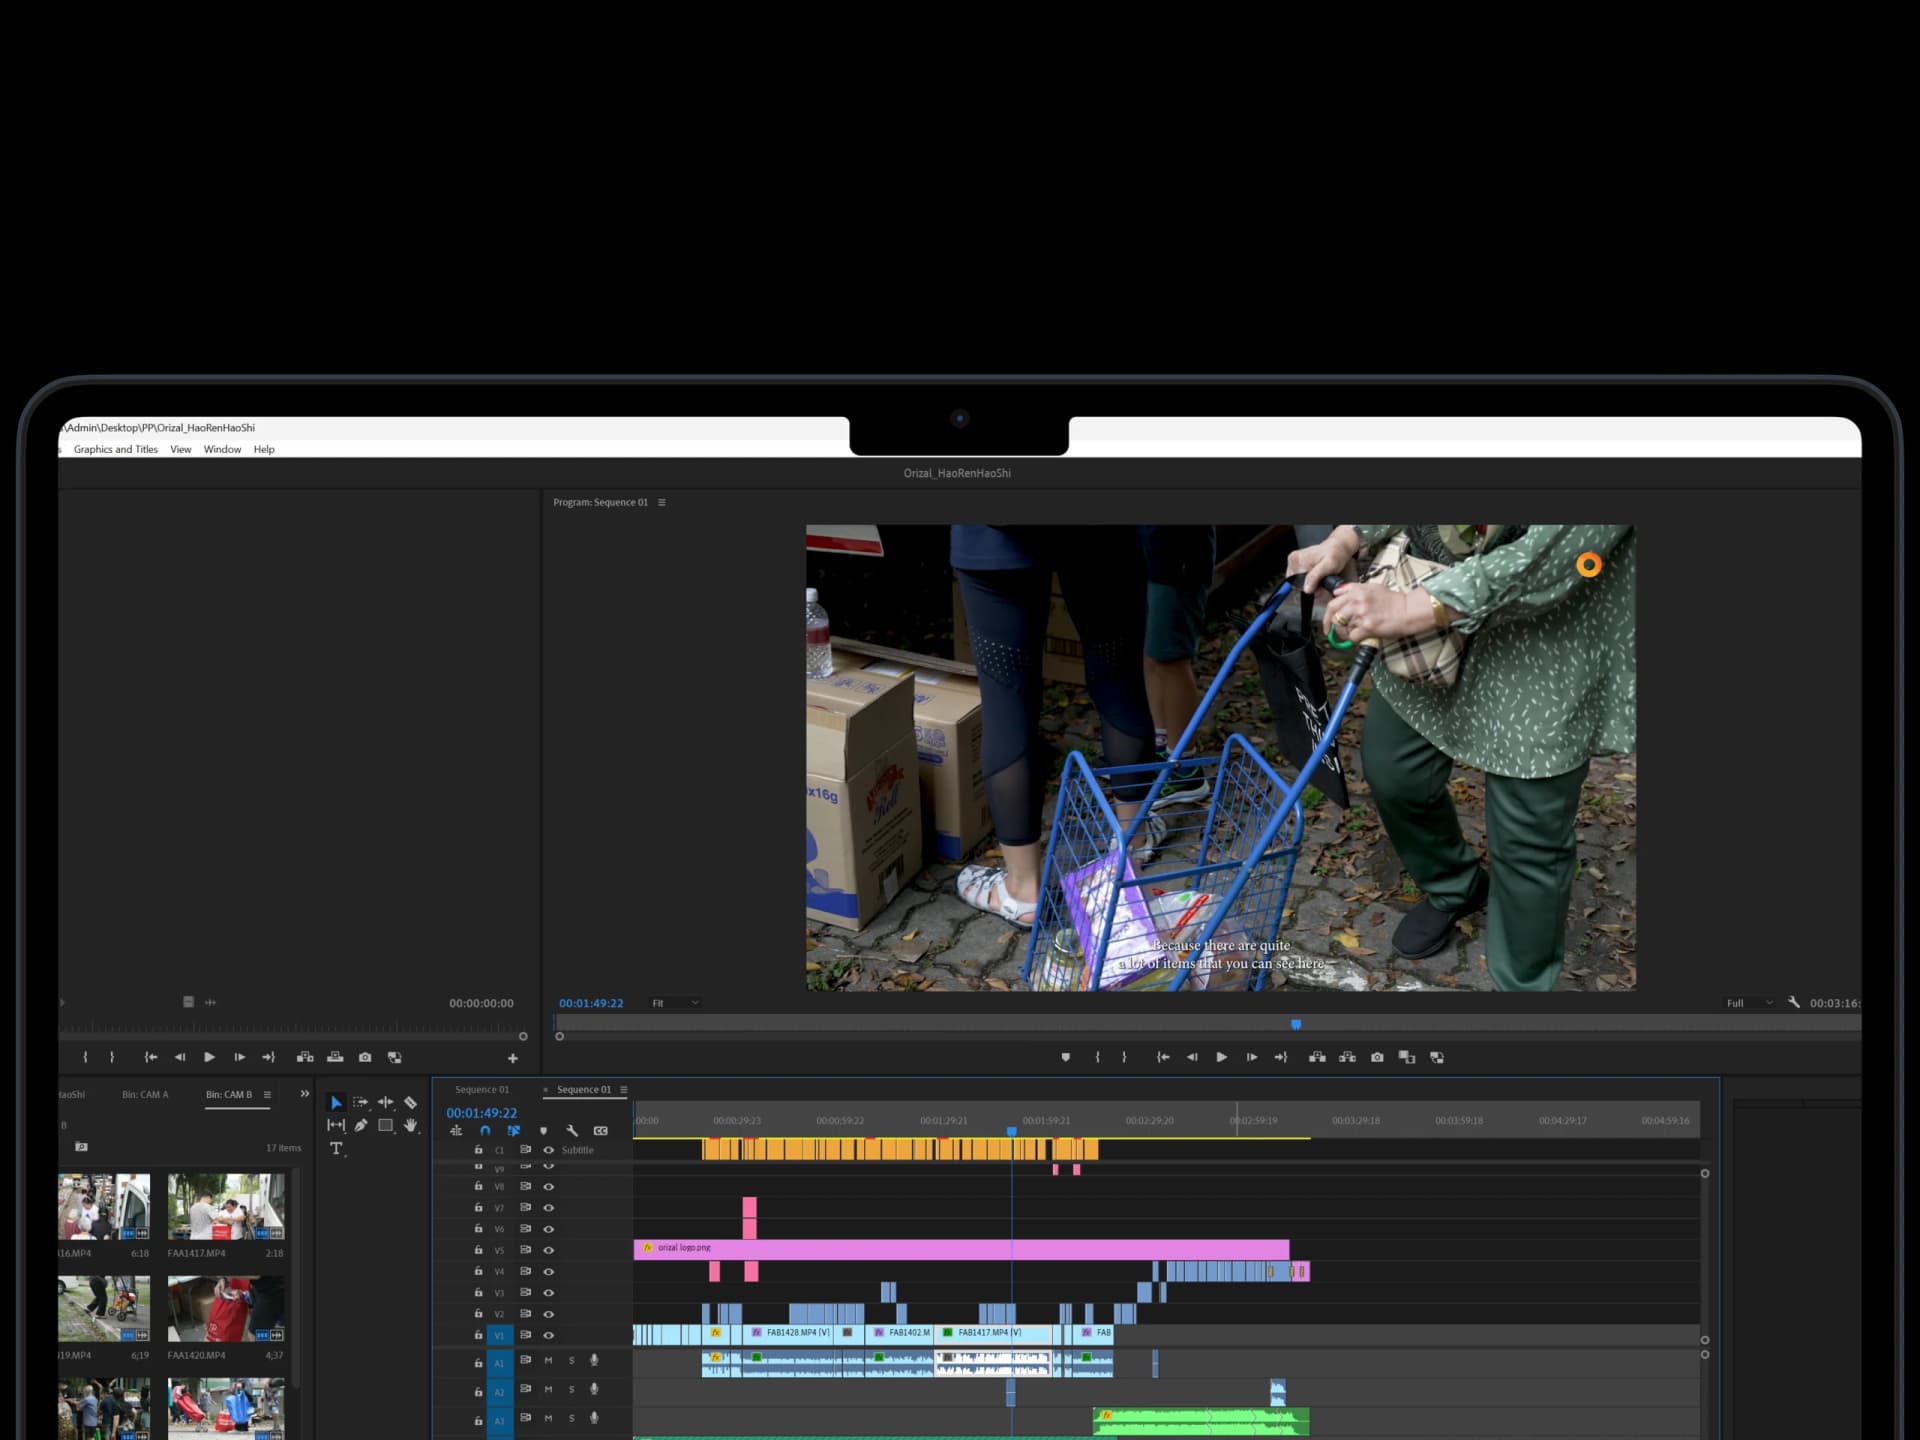Image resolution: width=1920 pixels, height=1440 pixels.
Task: Toggle V2 track output eye
Action: pos(548,1314)
